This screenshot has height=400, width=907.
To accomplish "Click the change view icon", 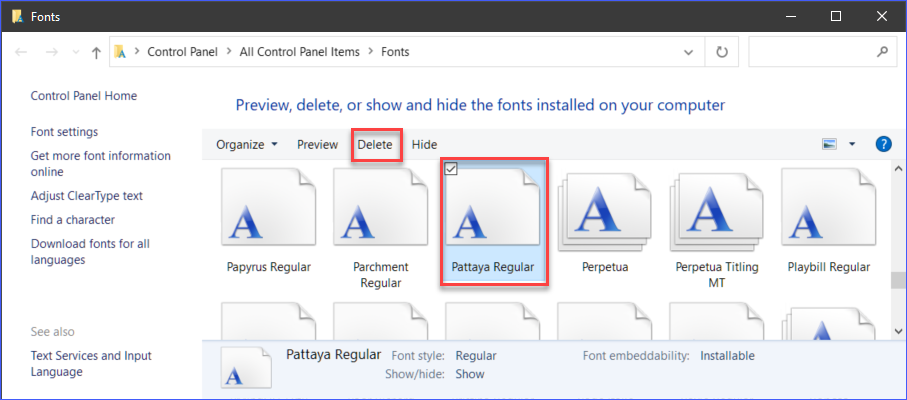I will click(829, 144).
